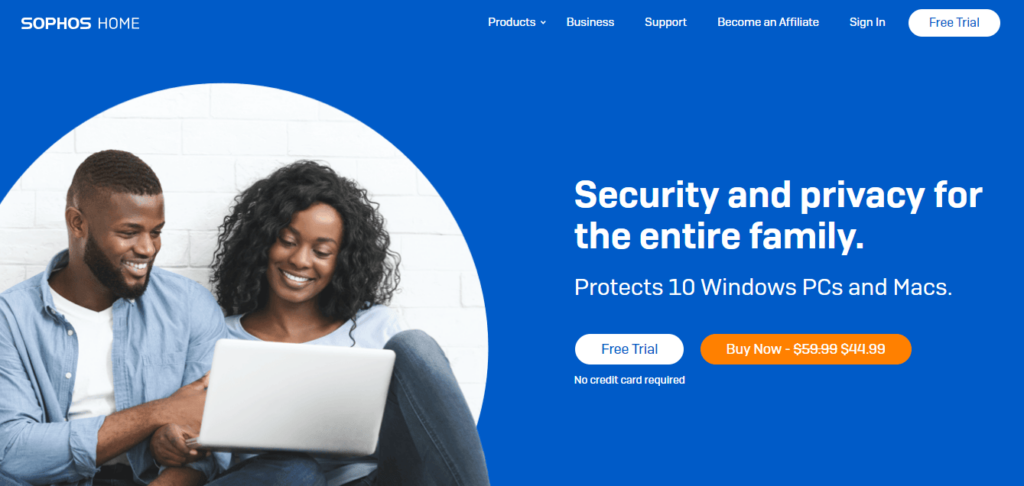Click the No credit card required text
Screen dimensions: 1024x486
coord(630,380)
